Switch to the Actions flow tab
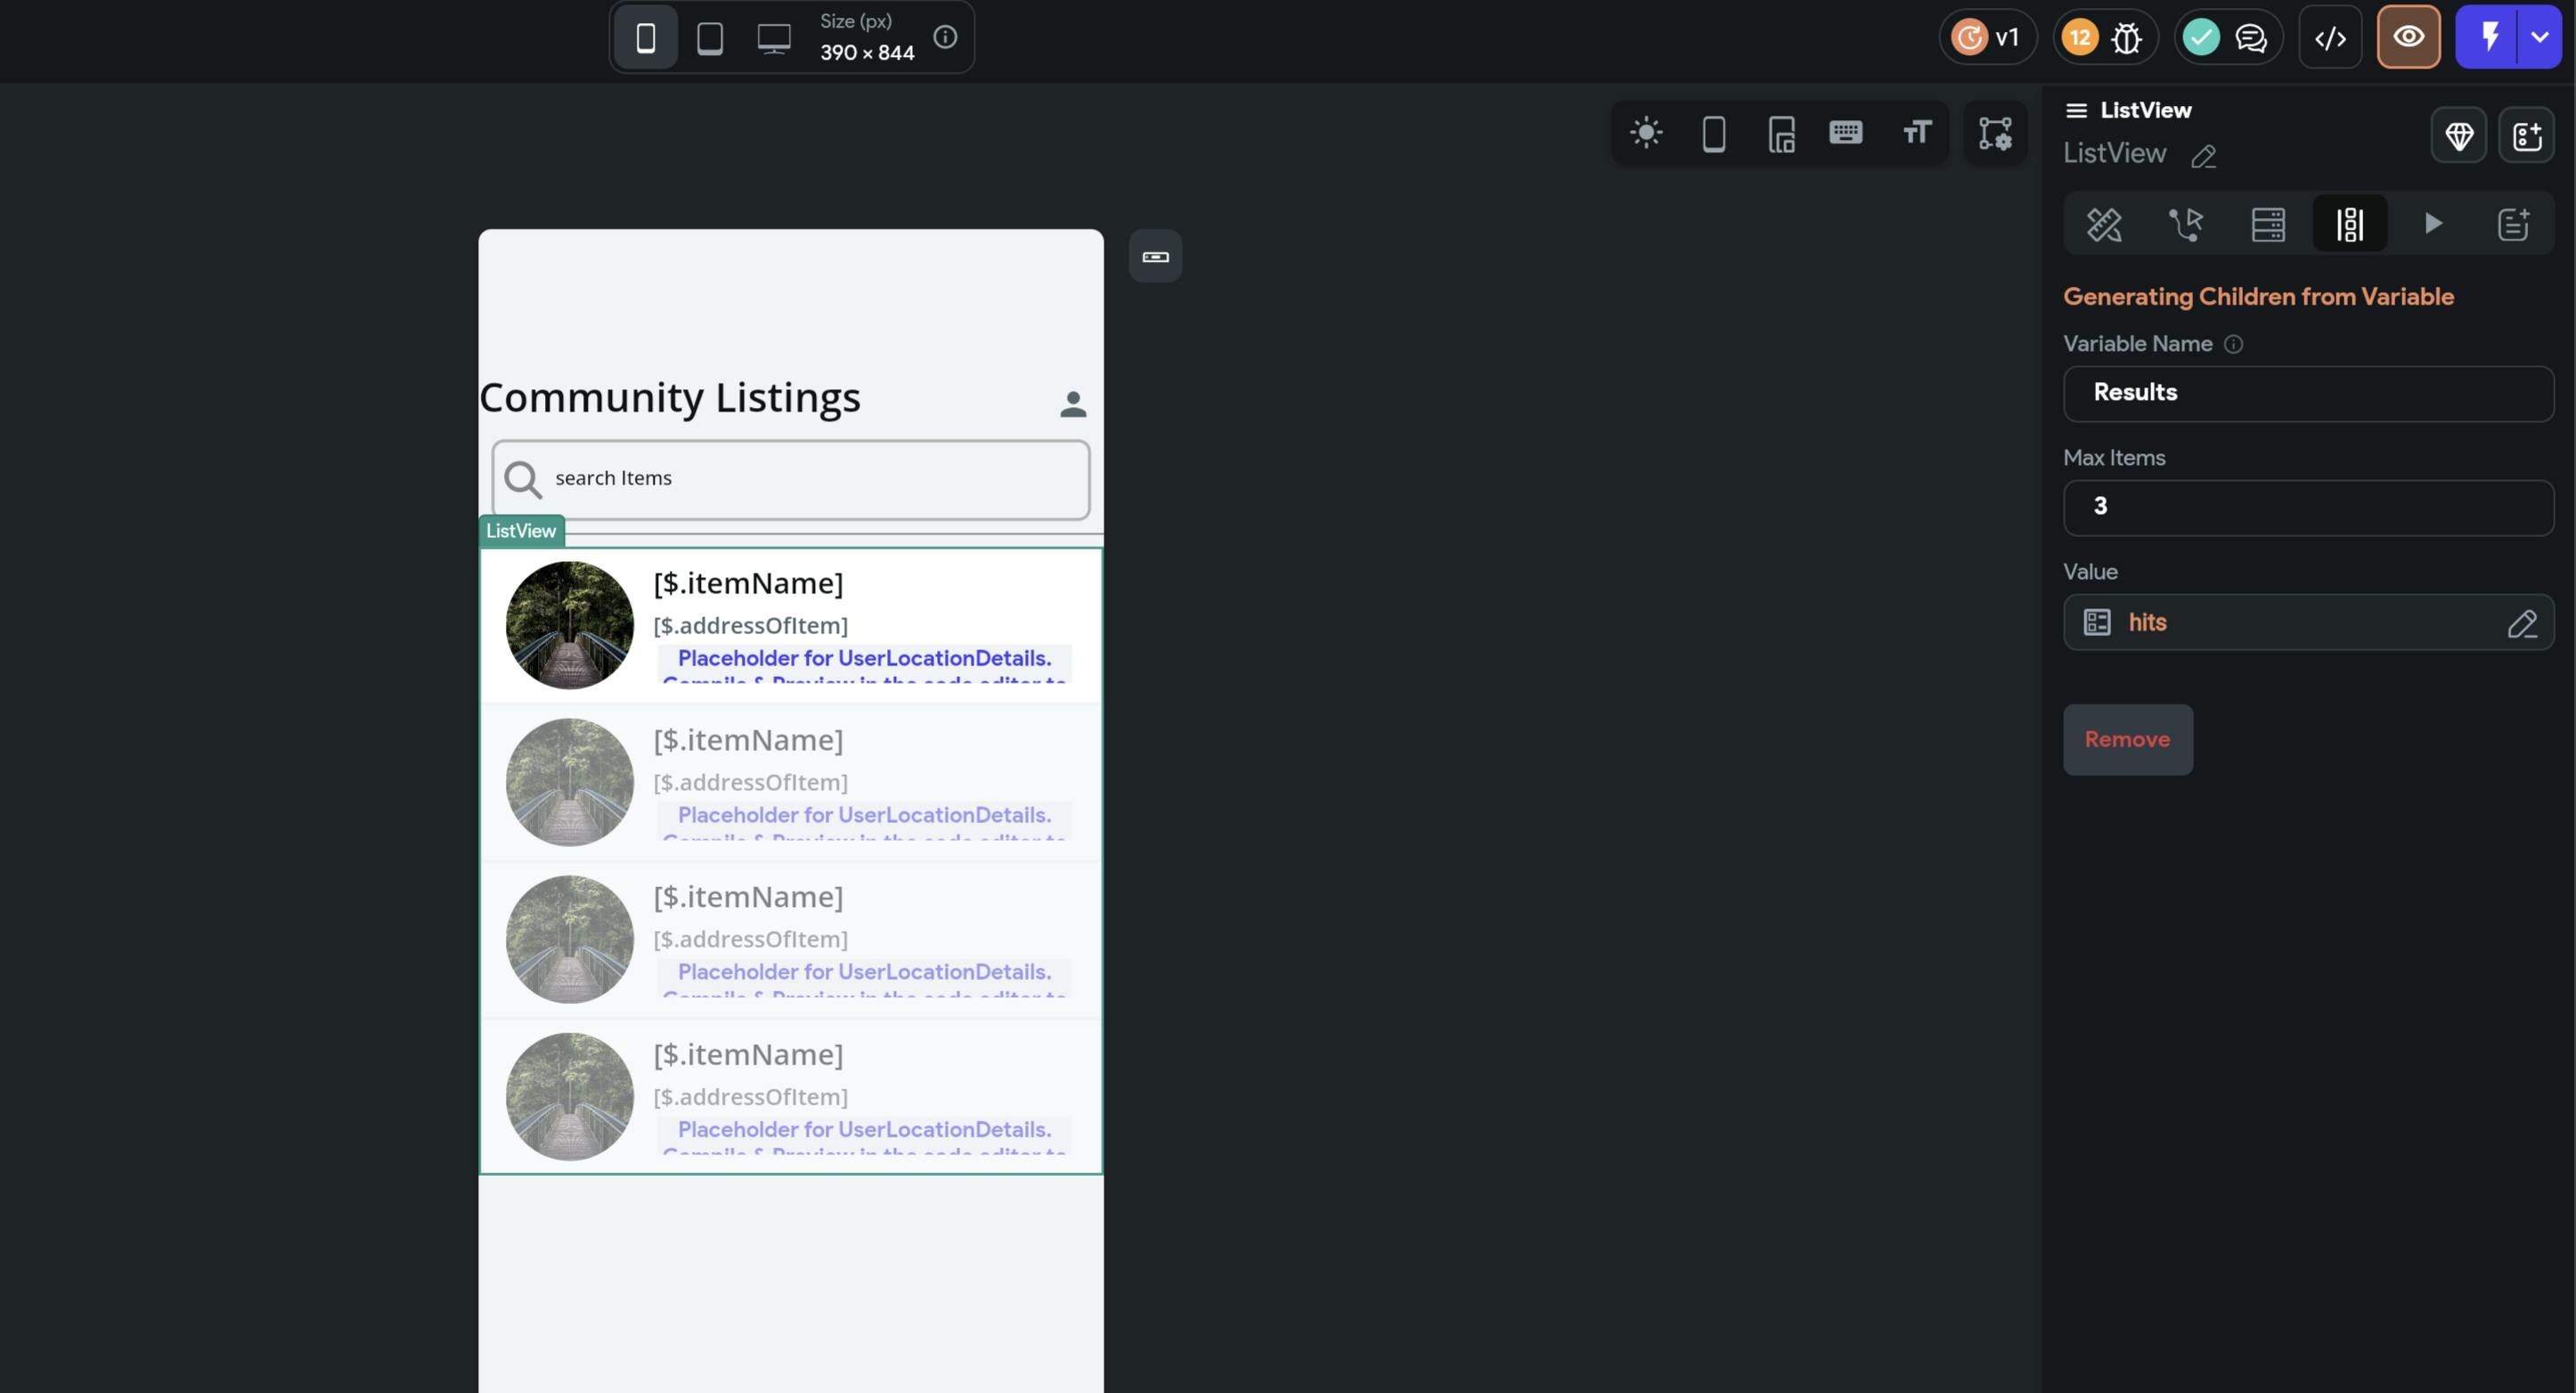This screenshot has height=1393, width=2576. 2186,224
